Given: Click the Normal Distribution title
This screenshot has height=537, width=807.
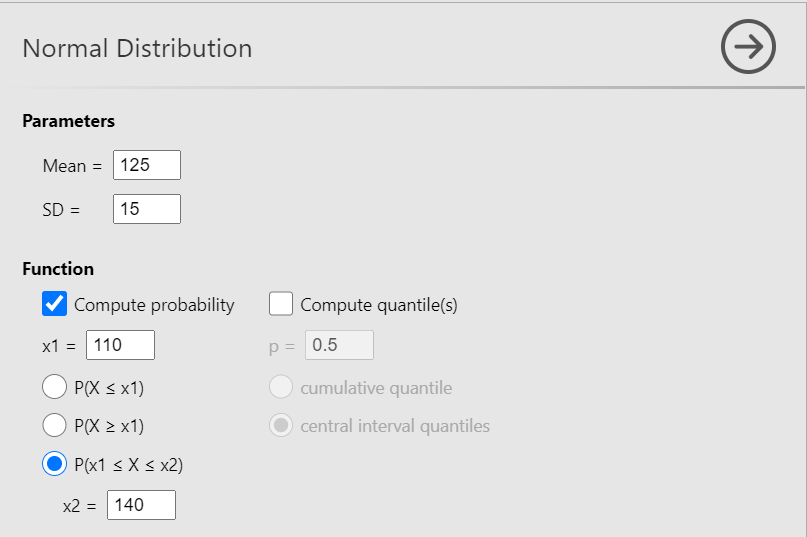Looking at the screenshot, I should point(137,48).
